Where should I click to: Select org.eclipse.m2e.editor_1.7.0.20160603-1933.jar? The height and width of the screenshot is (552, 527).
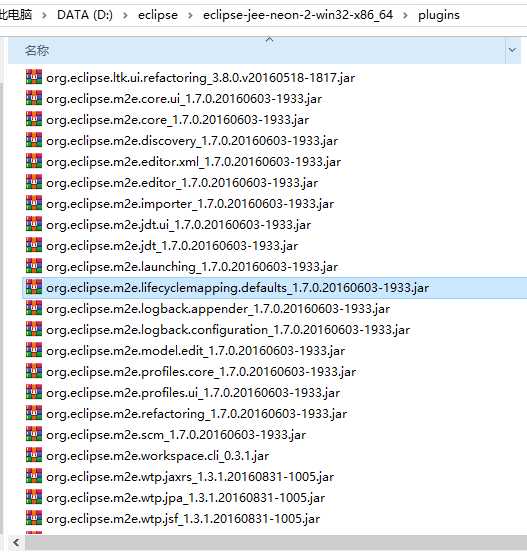click(x=182, y=183)
